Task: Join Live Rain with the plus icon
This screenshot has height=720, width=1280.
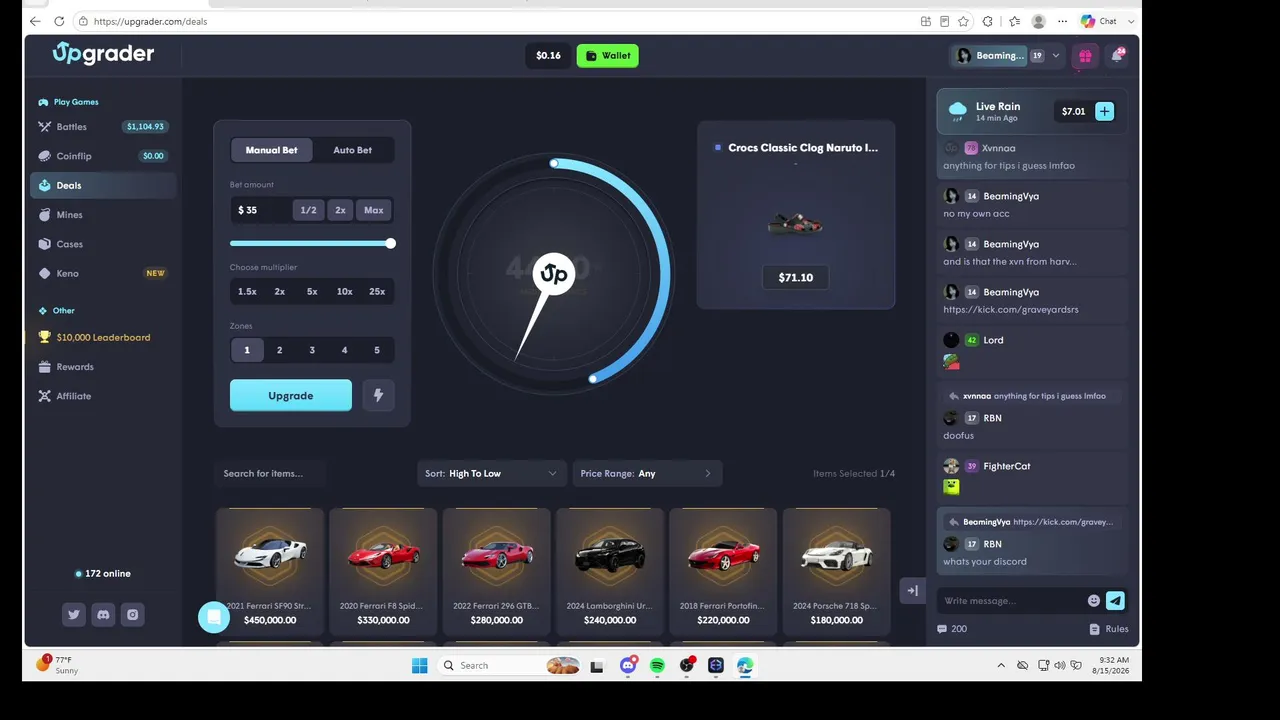Action: click(x=1104, y=111)
